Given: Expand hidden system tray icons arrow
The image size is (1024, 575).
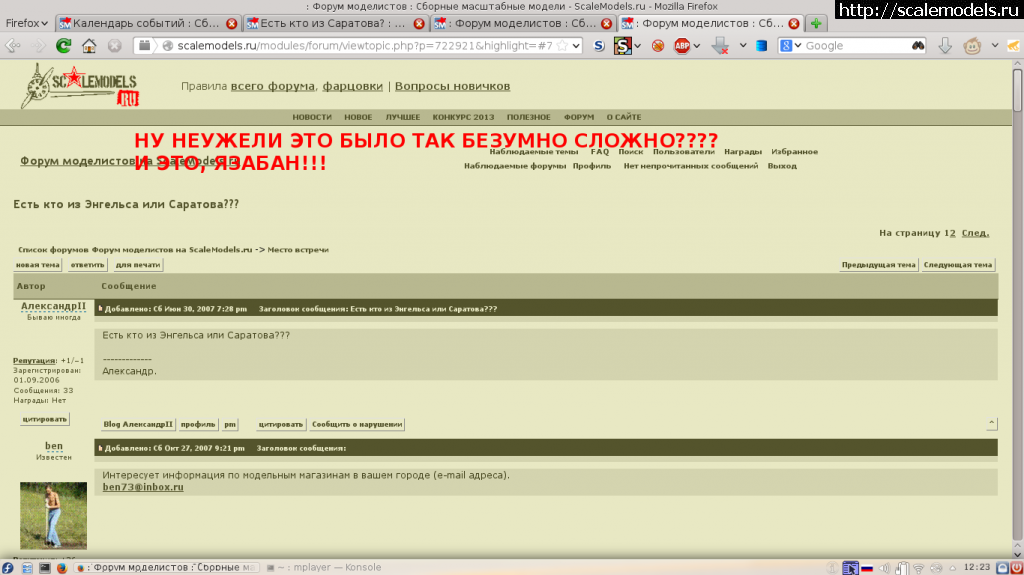Looking at the screenshot, I should (953, 568).
